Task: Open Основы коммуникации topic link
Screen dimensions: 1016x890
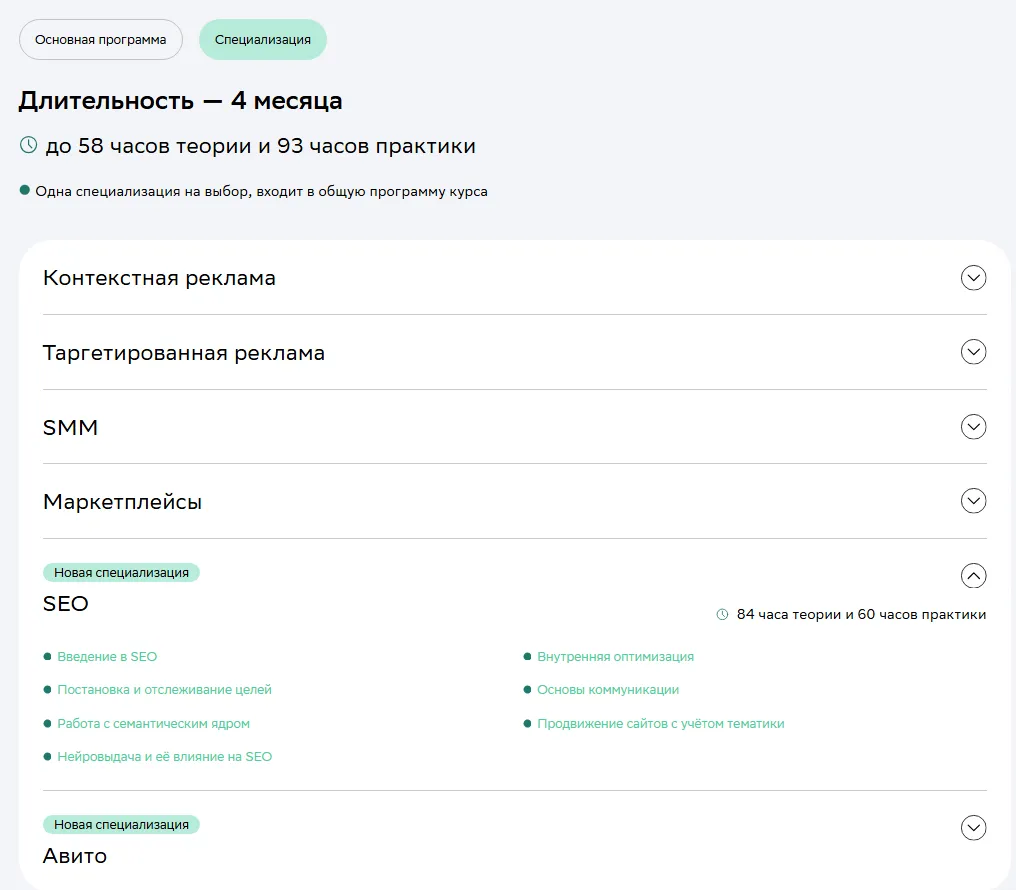Action: coord(608,690)
